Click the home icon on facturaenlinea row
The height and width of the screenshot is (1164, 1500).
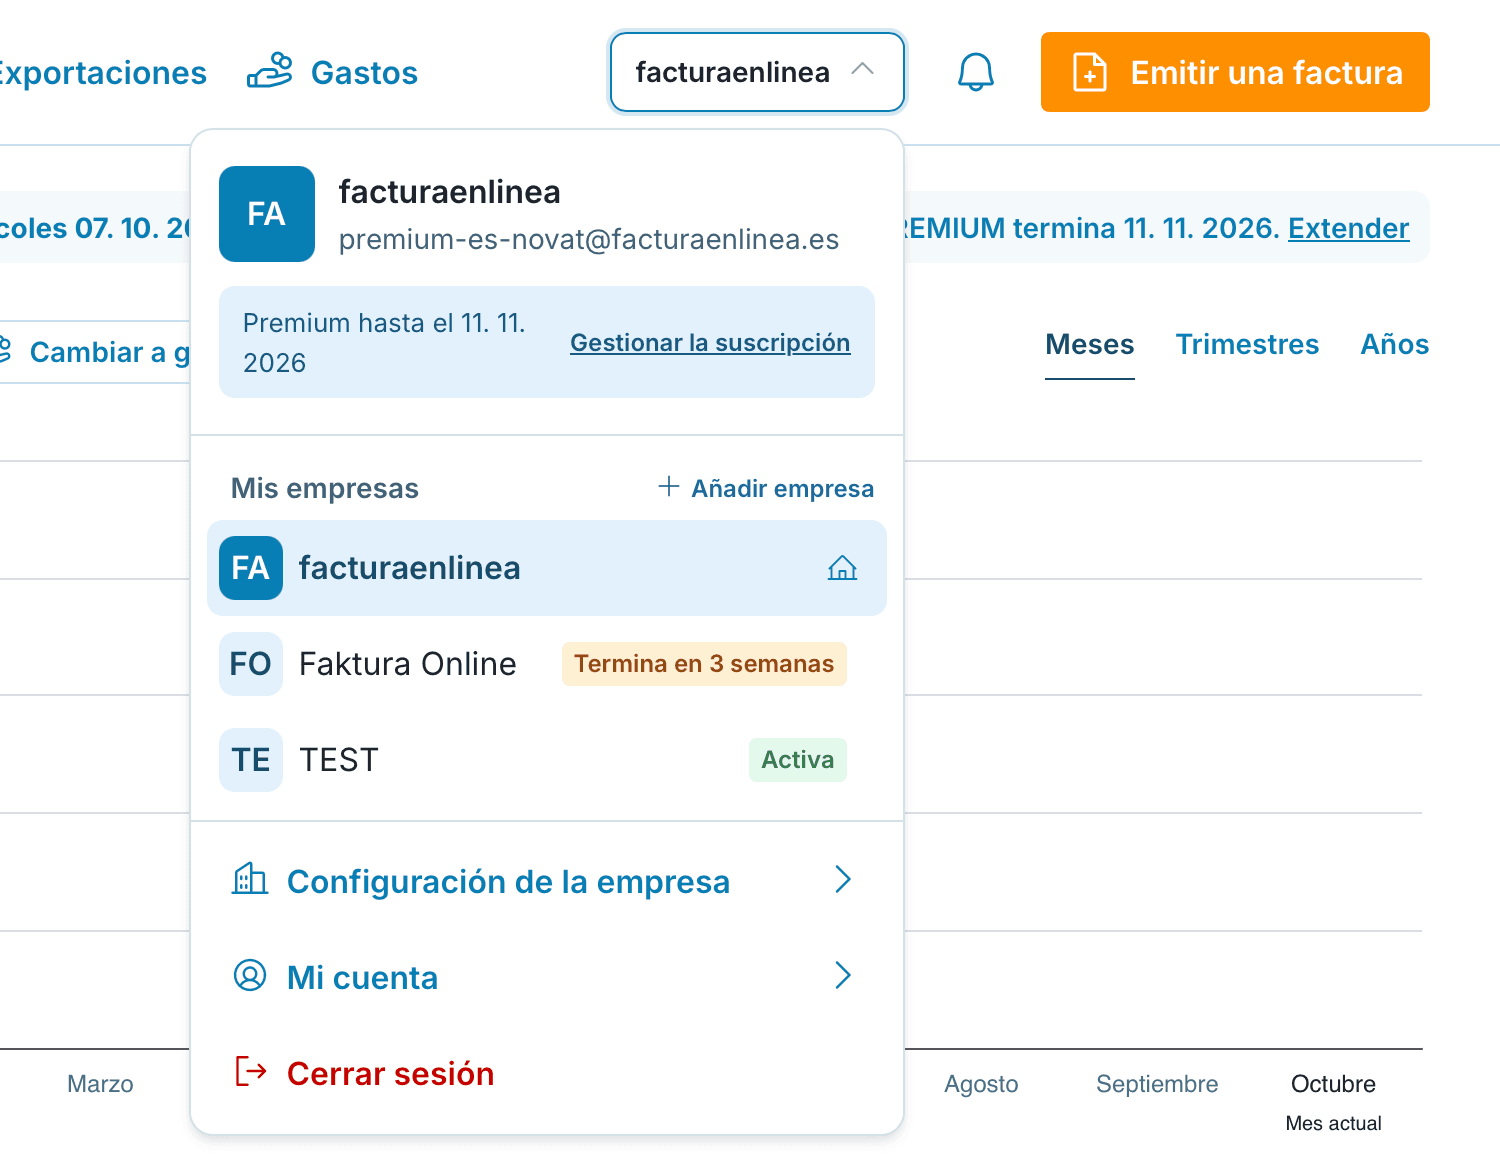pos(842,568)
